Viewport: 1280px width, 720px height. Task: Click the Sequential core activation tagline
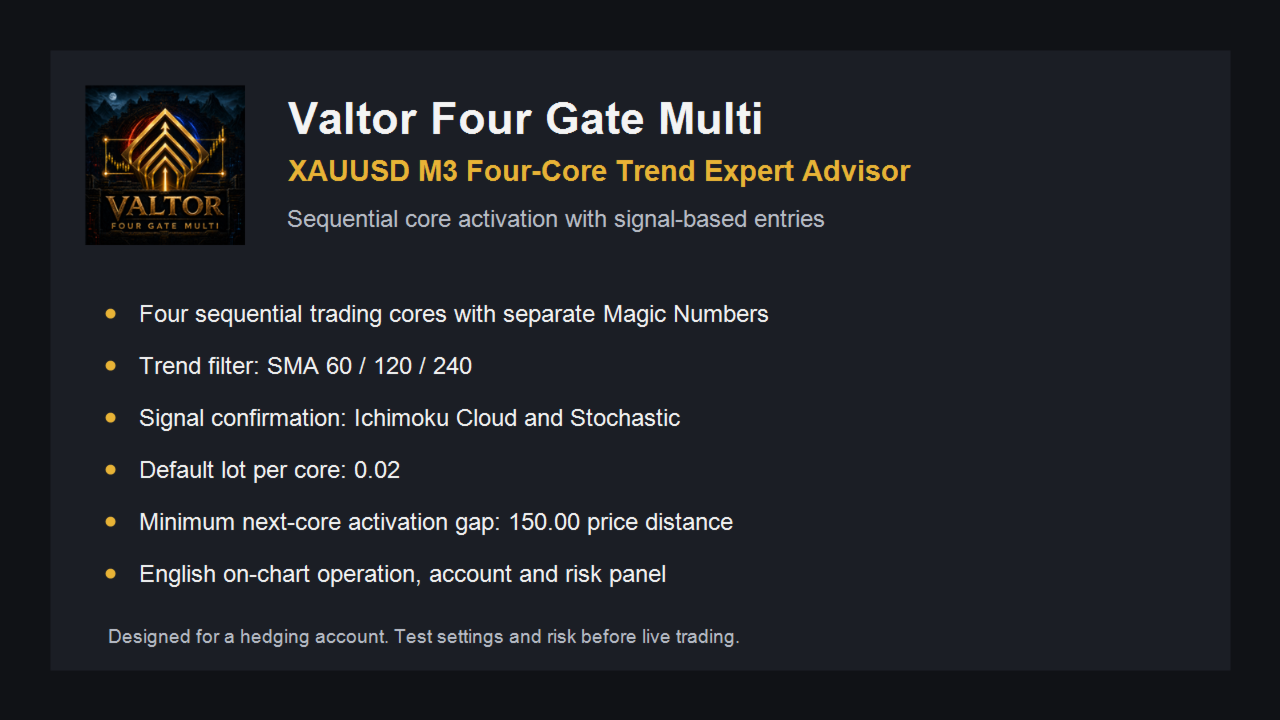click(x=556, y=219)
